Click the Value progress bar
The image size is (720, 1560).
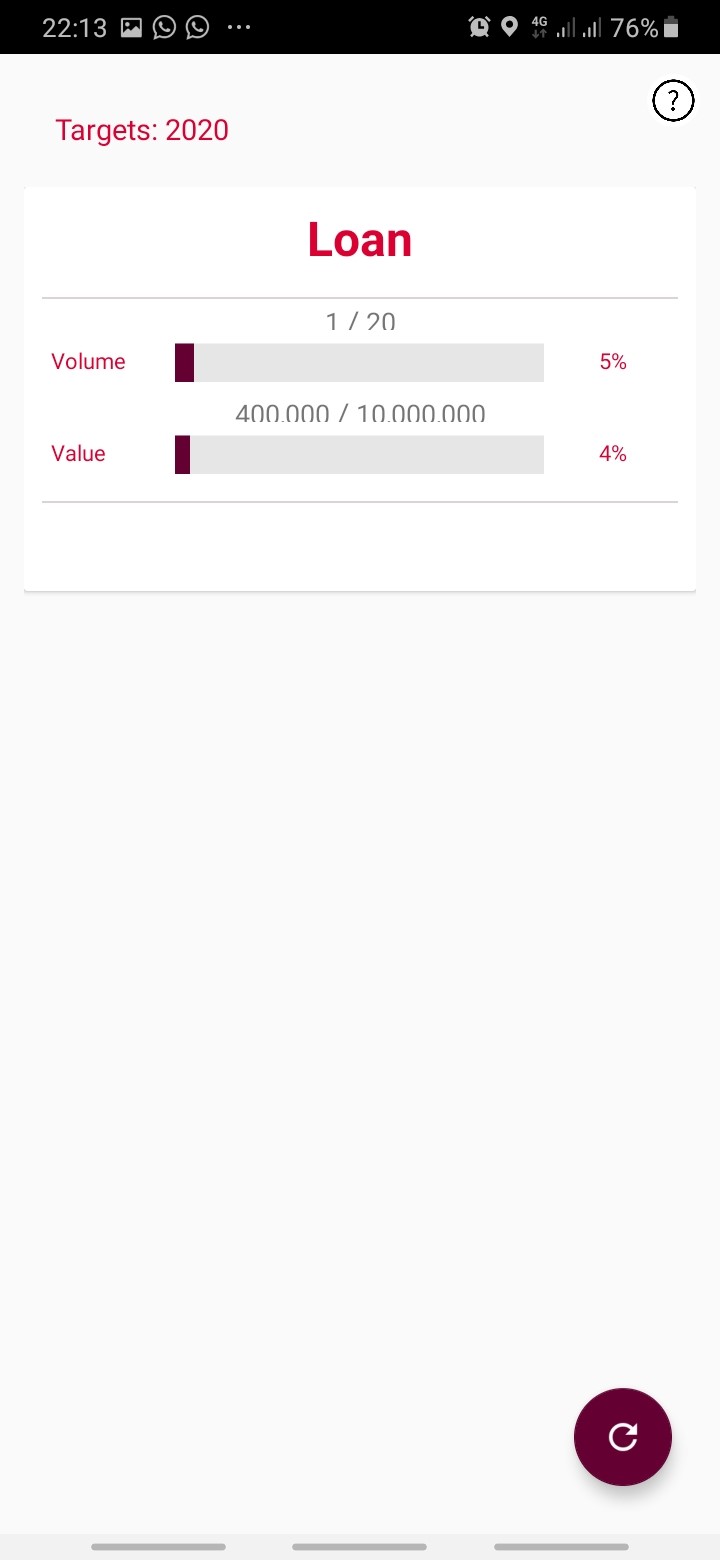click(x=359, y=454)
